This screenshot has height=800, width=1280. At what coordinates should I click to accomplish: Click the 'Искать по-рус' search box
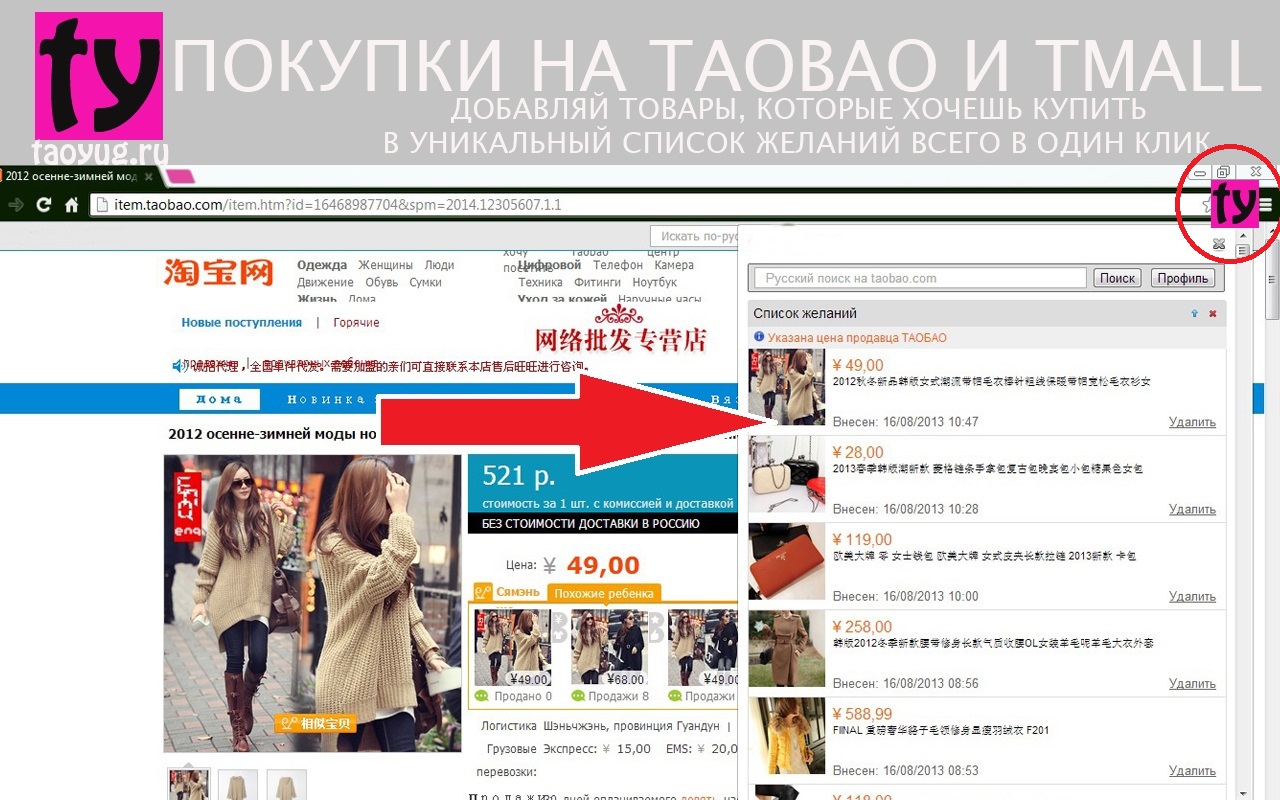694,236
